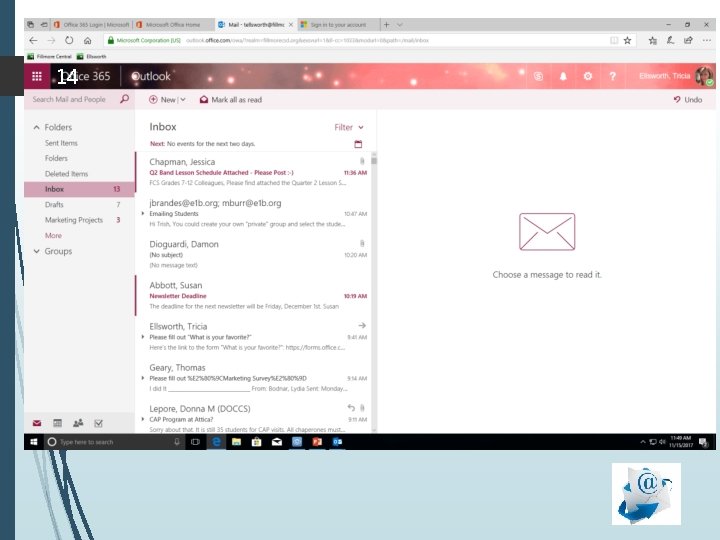The width and height of the screenshot is (720, 540).
Task: Open File Explorer from the taskbar
Action: (x=236, y=442)
